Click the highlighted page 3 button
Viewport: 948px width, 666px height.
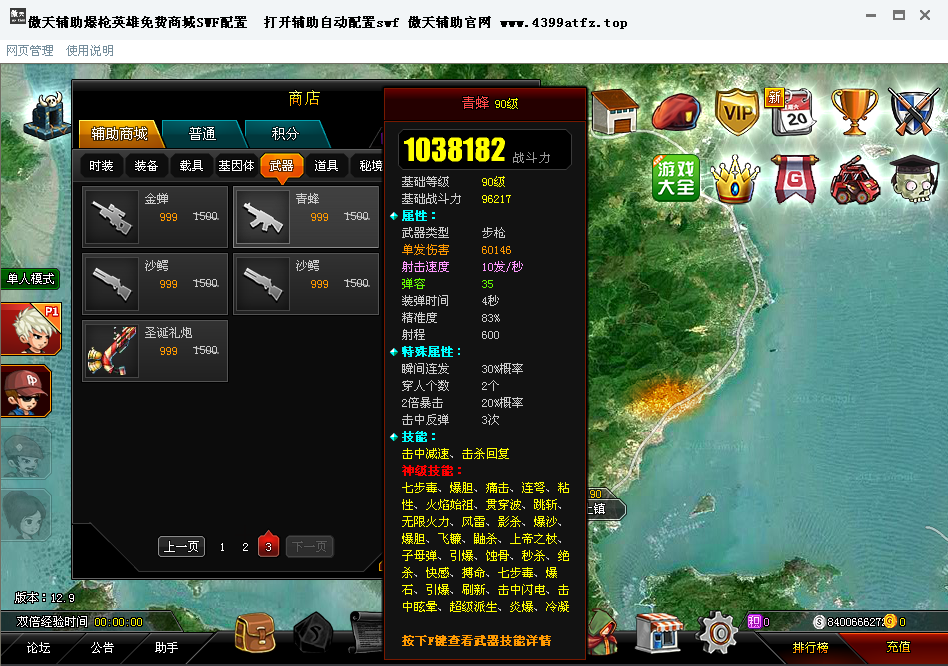tap(268, 545)
